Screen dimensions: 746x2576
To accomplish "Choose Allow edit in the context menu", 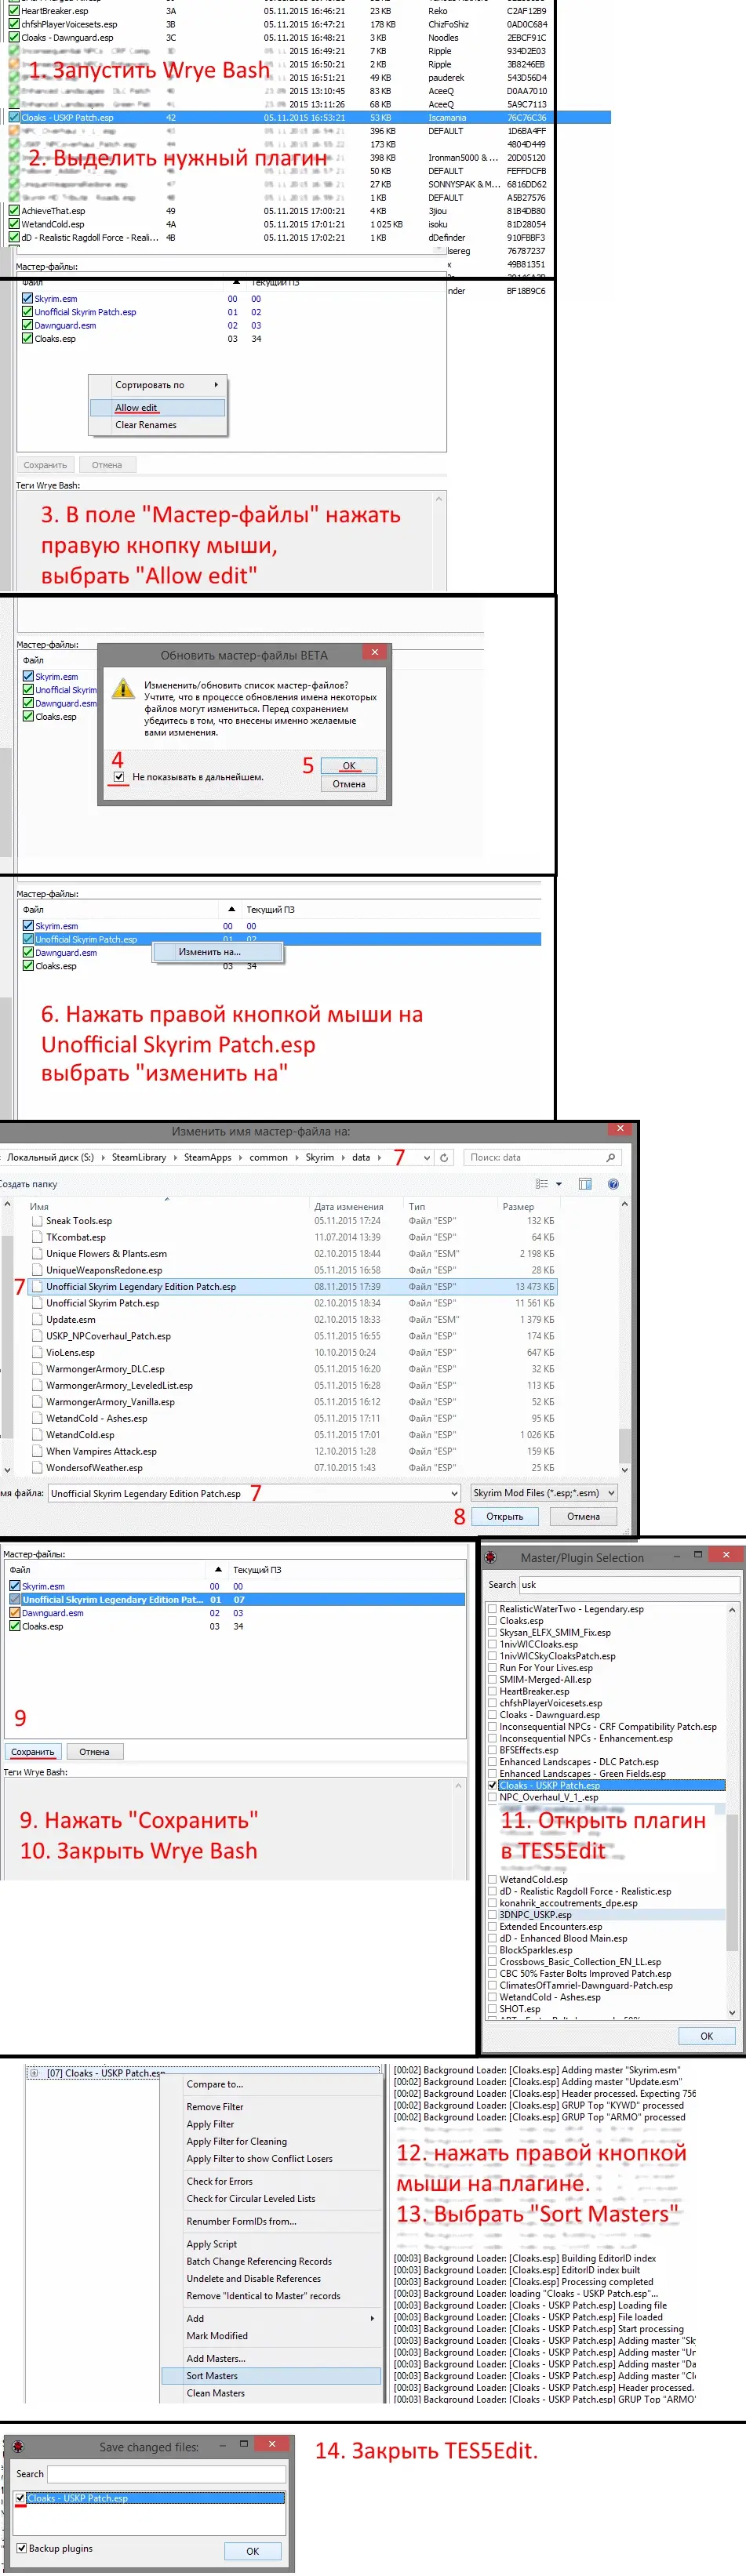I will [x=136, y=407].
